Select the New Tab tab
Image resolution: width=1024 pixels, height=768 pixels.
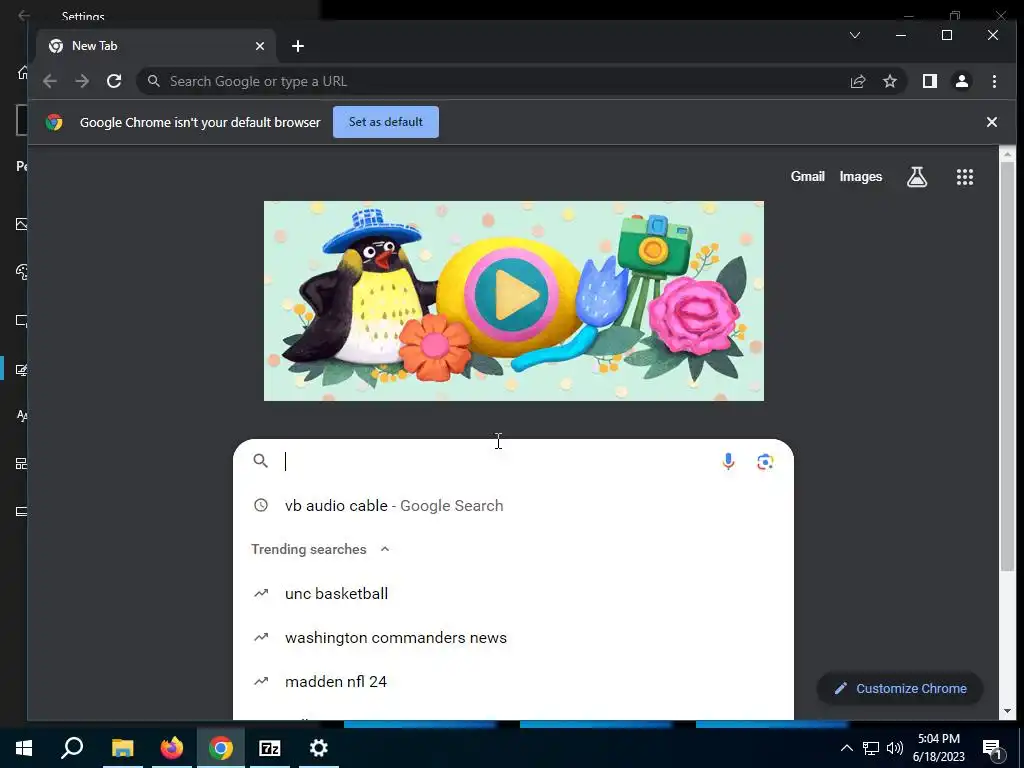[x=155, y=46]
